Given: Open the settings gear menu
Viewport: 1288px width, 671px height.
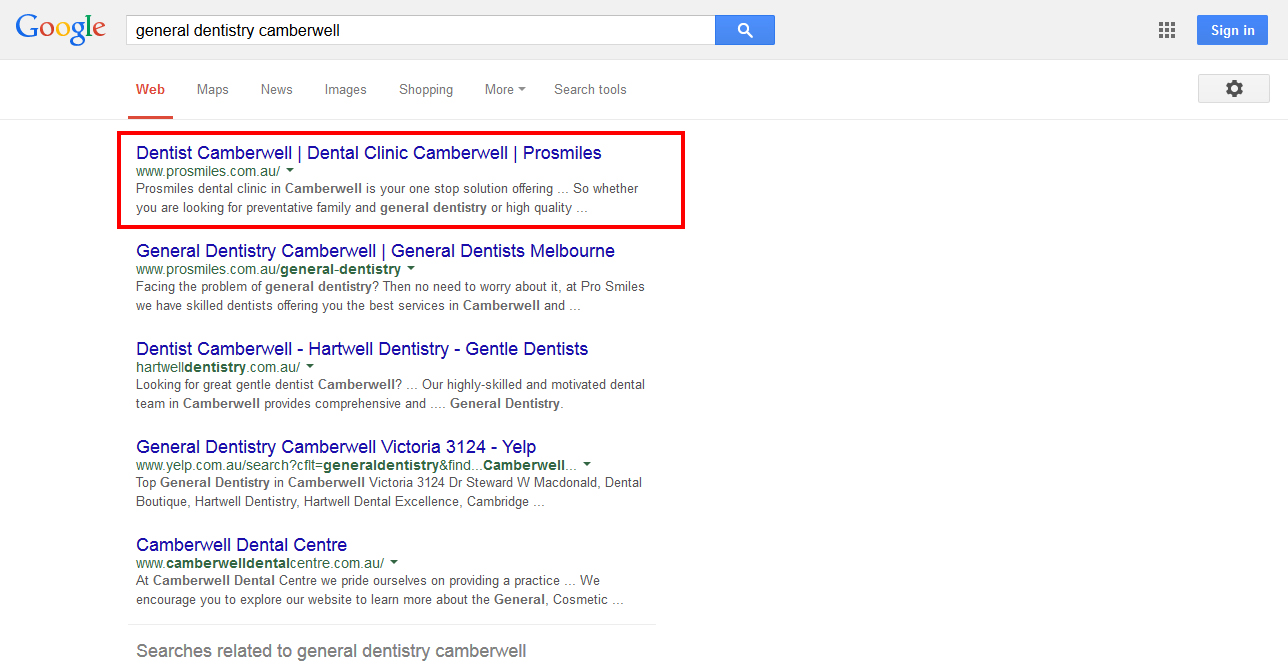Looking at the screenshot, I should [x=1234, y=89].
